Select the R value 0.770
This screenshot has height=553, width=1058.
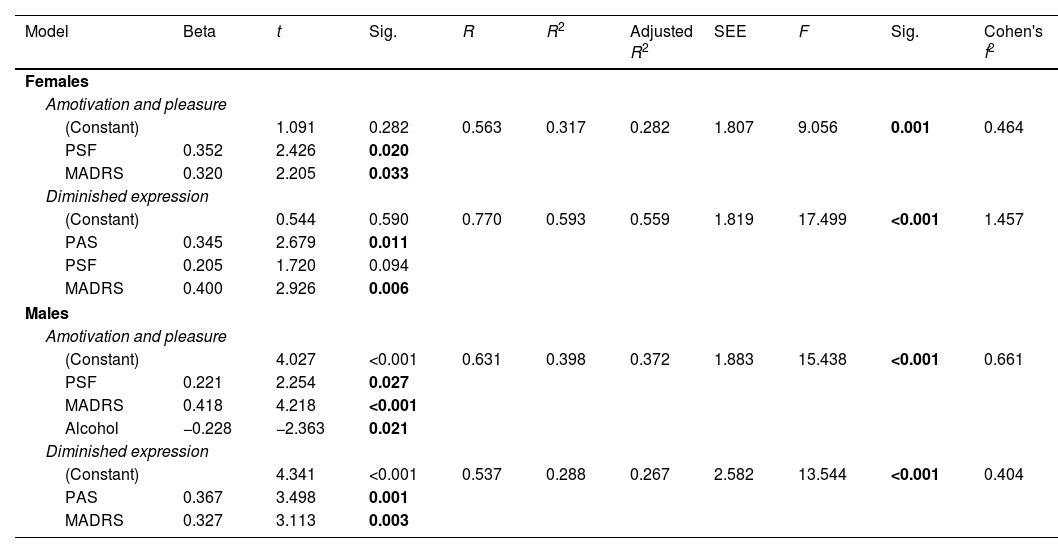[482, 220]
